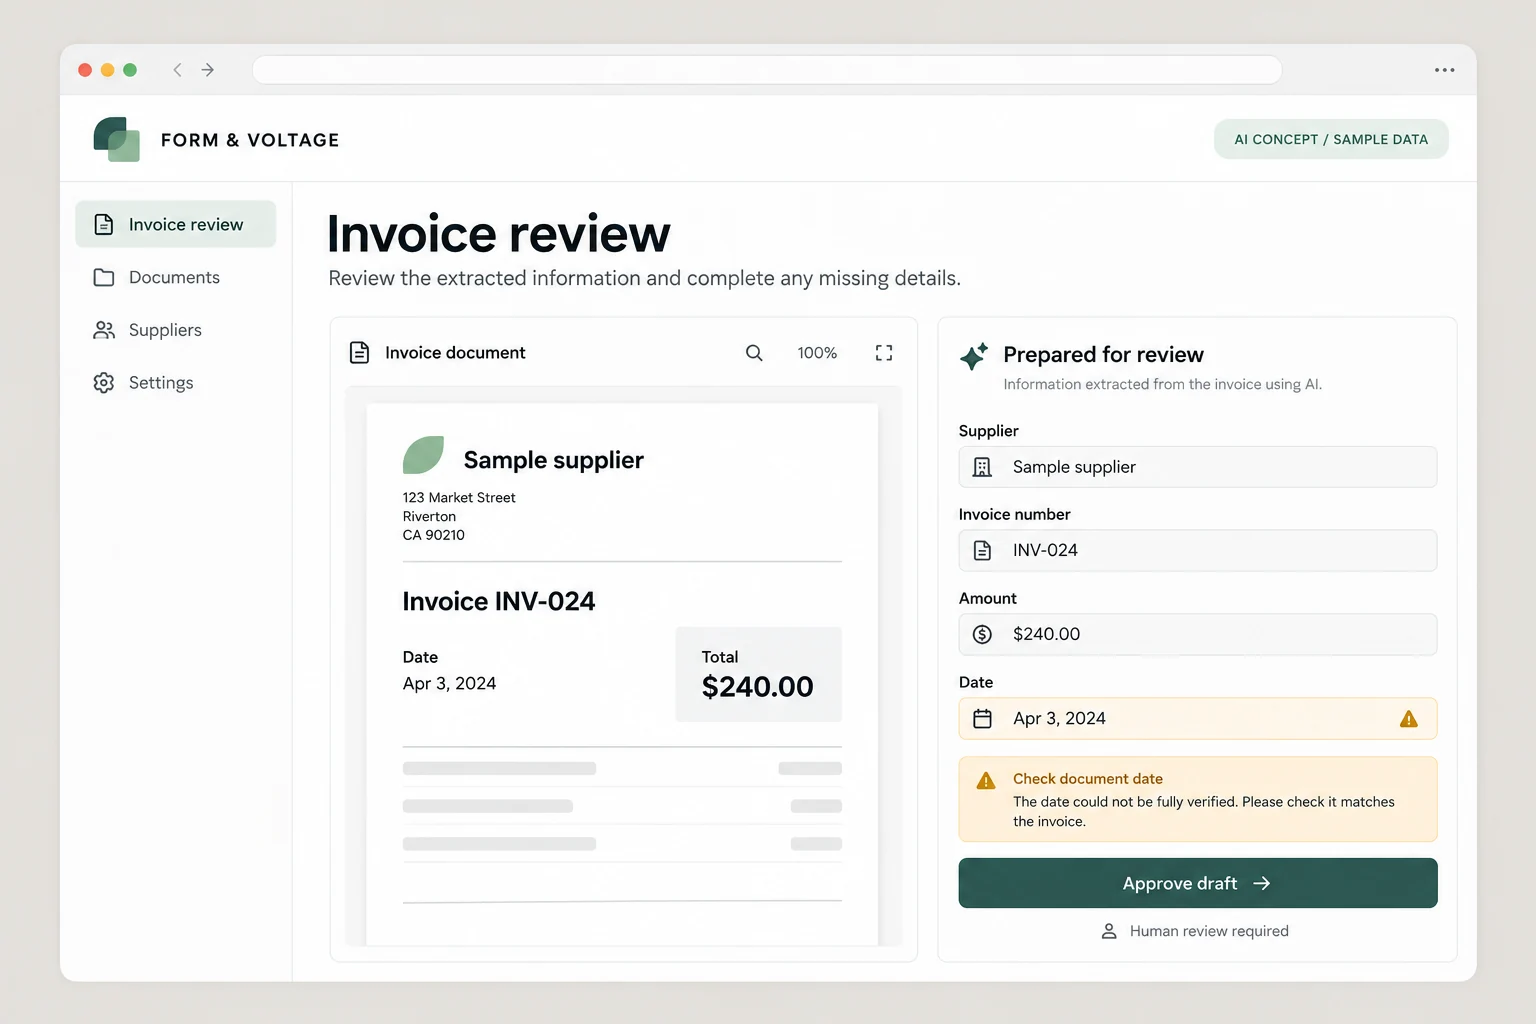Click the Suppliers people icon in sidebar
Screen dimensions: 1536x1024
[x=103, y=330]
